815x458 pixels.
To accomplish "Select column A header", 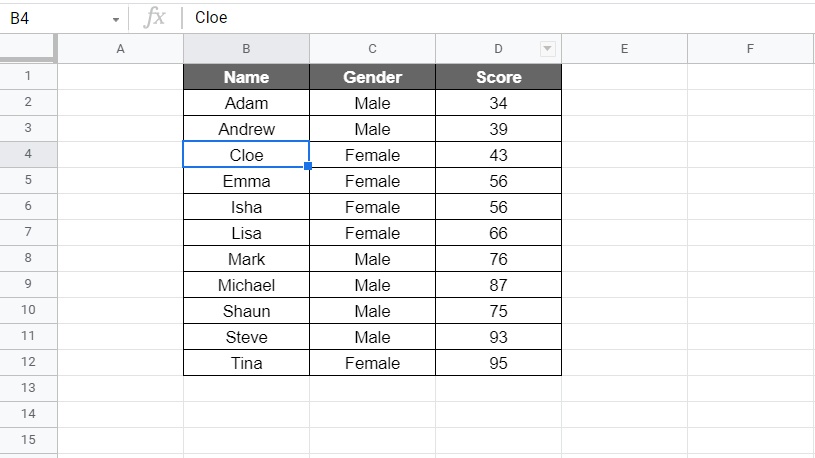I will click(x=121, y=49).
